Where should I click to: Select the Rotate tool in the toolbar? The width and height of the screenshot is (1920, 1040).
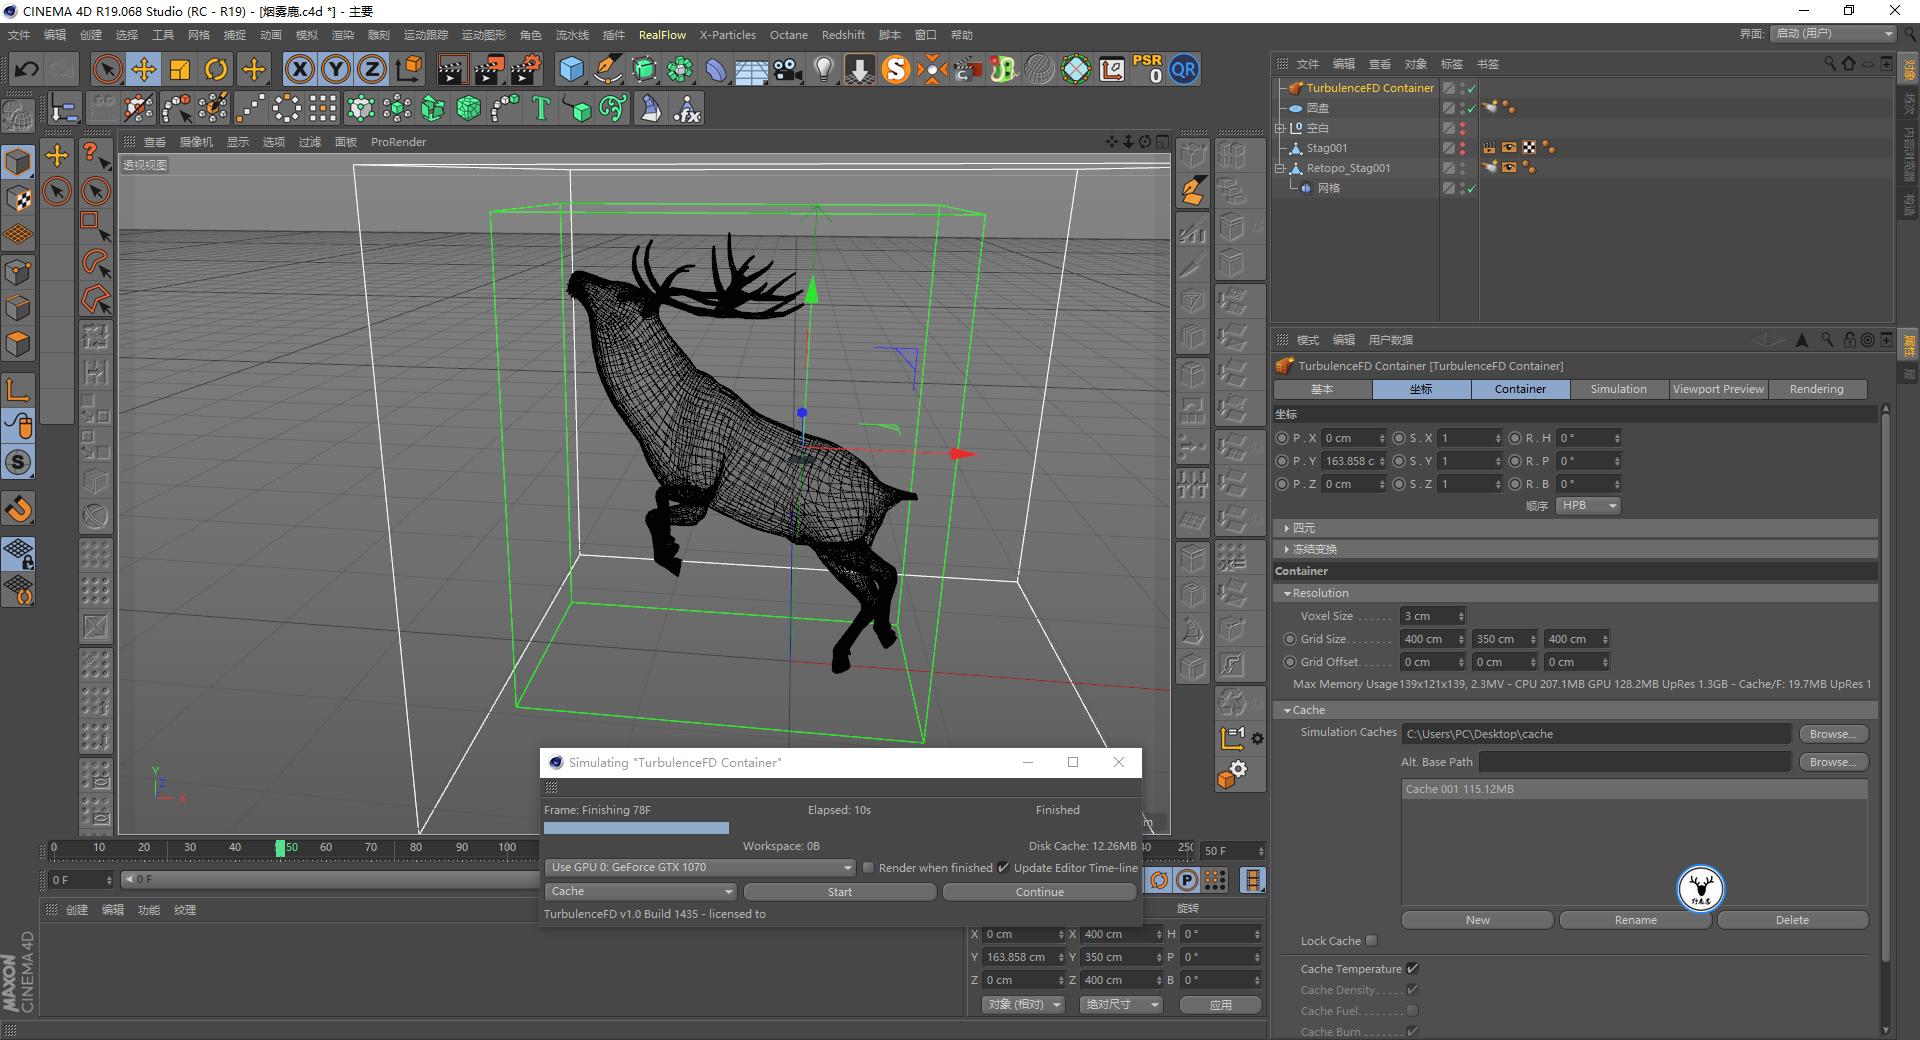click(x=216, y=69)
